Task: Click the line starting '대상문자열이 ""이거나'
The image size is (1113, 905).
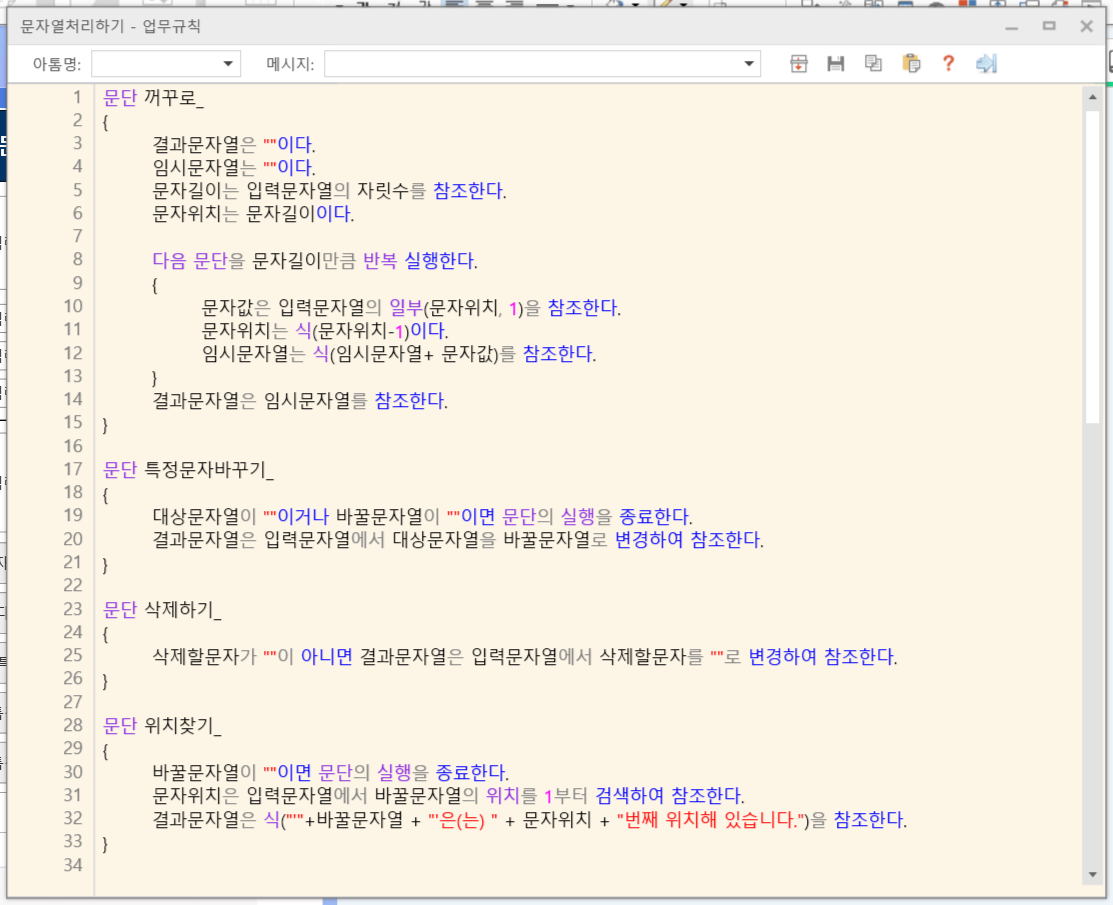Action: tap(422, 517)
